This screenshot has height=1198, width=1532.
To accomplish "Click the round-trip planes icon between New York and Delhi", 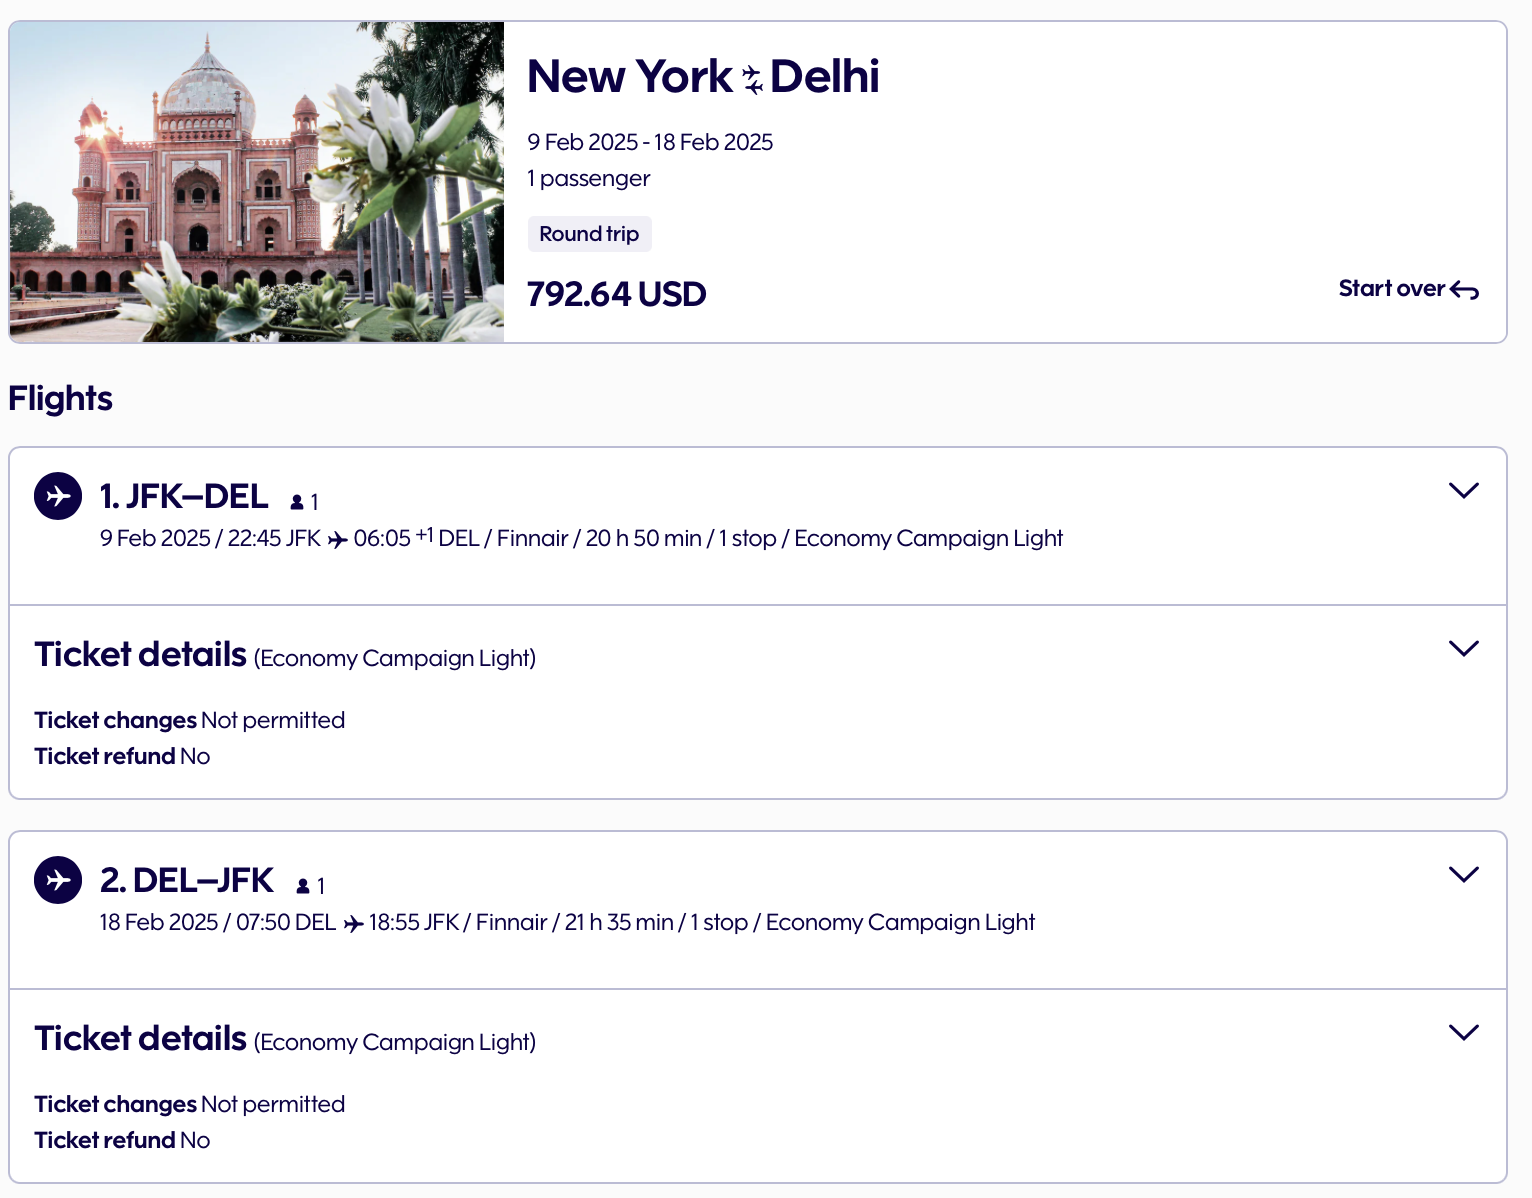I will pos(752,79).
